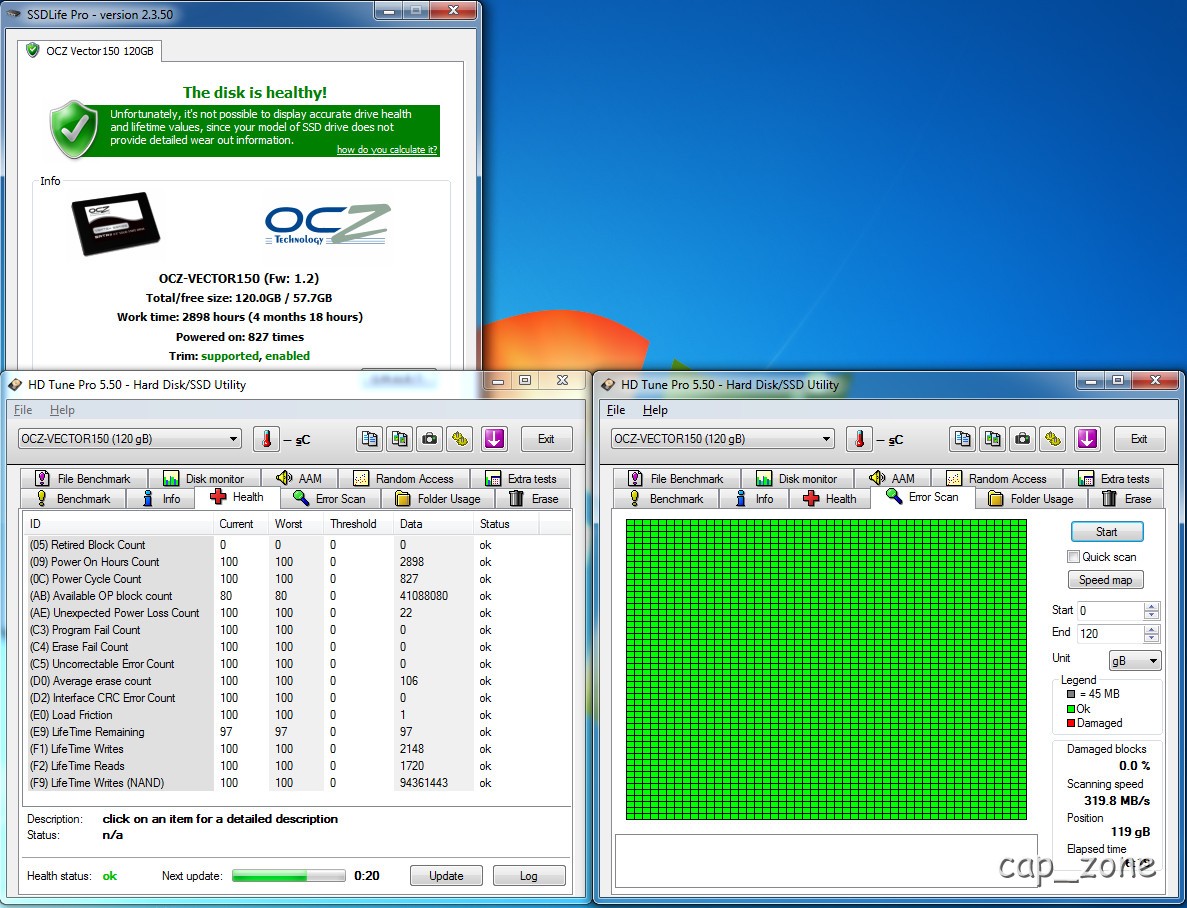Click green Ok legend swatch
The height and width of the screenshot is (908, 1187).
pos(1071,709)
